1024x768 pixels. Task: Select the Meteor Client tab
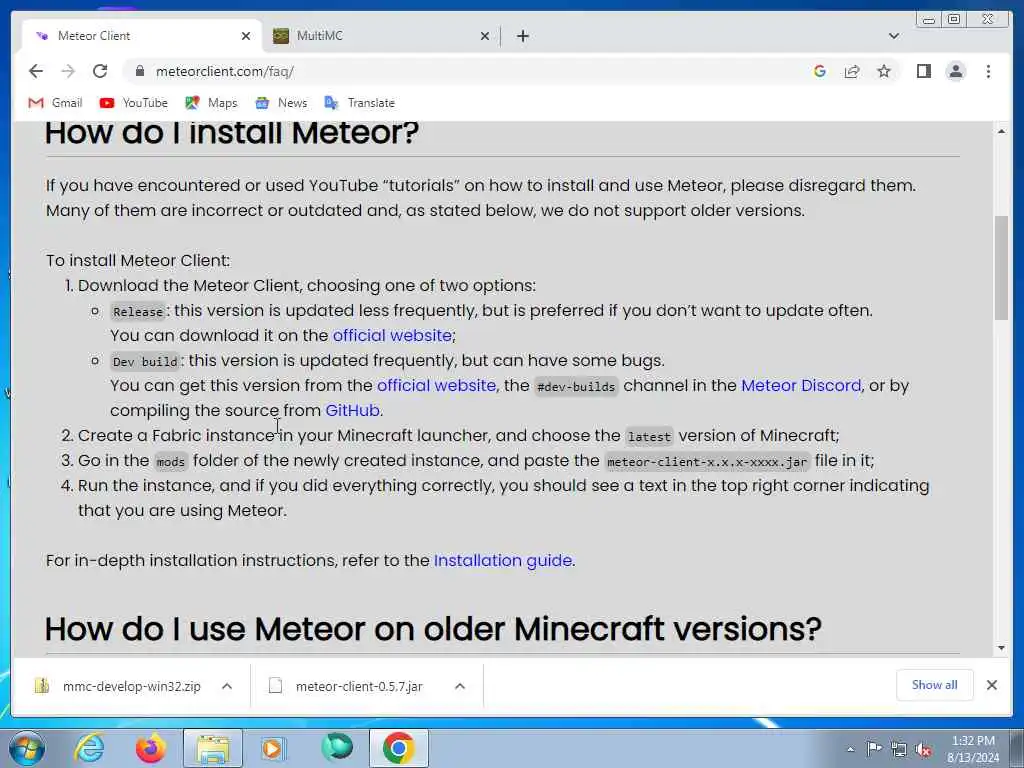142,36
